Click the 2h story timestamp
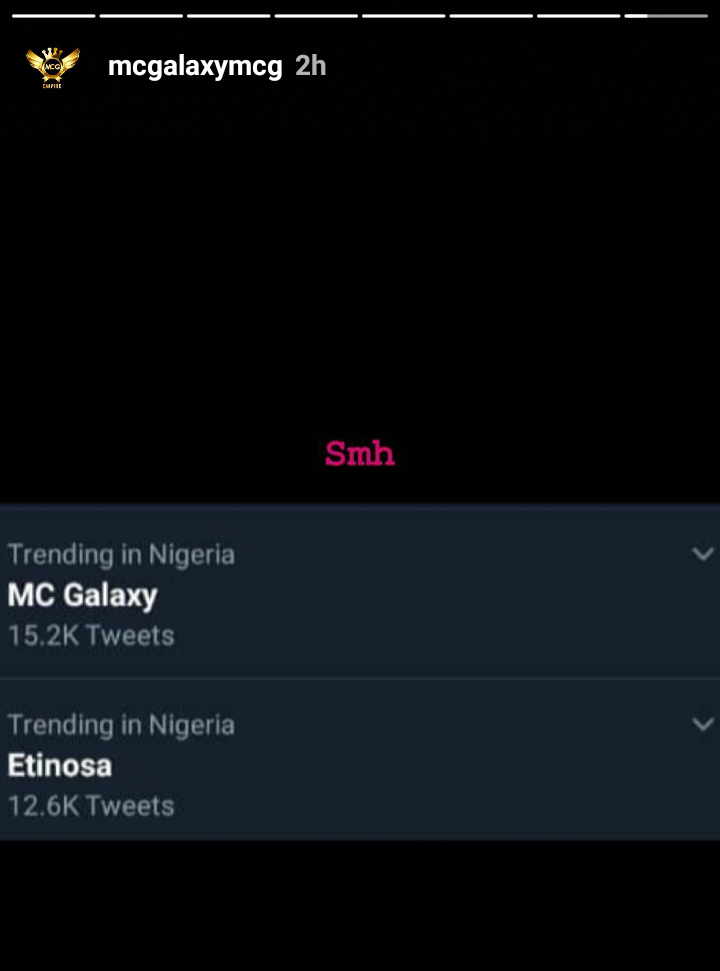720x971 pixels. 311,67
